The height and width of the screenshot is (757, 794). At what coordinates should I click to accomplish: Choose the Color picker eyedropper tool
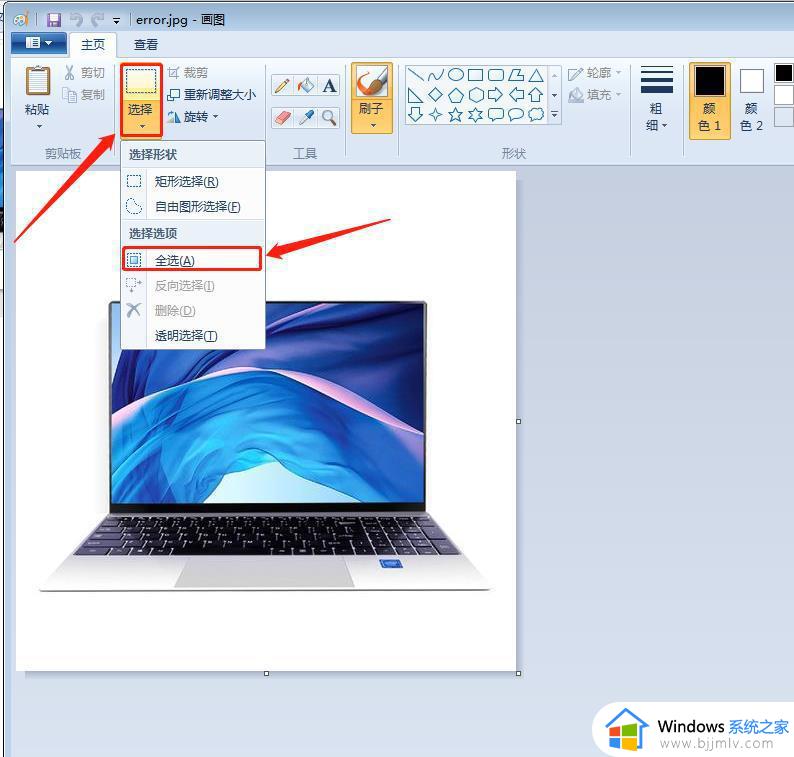pos(306,118)
